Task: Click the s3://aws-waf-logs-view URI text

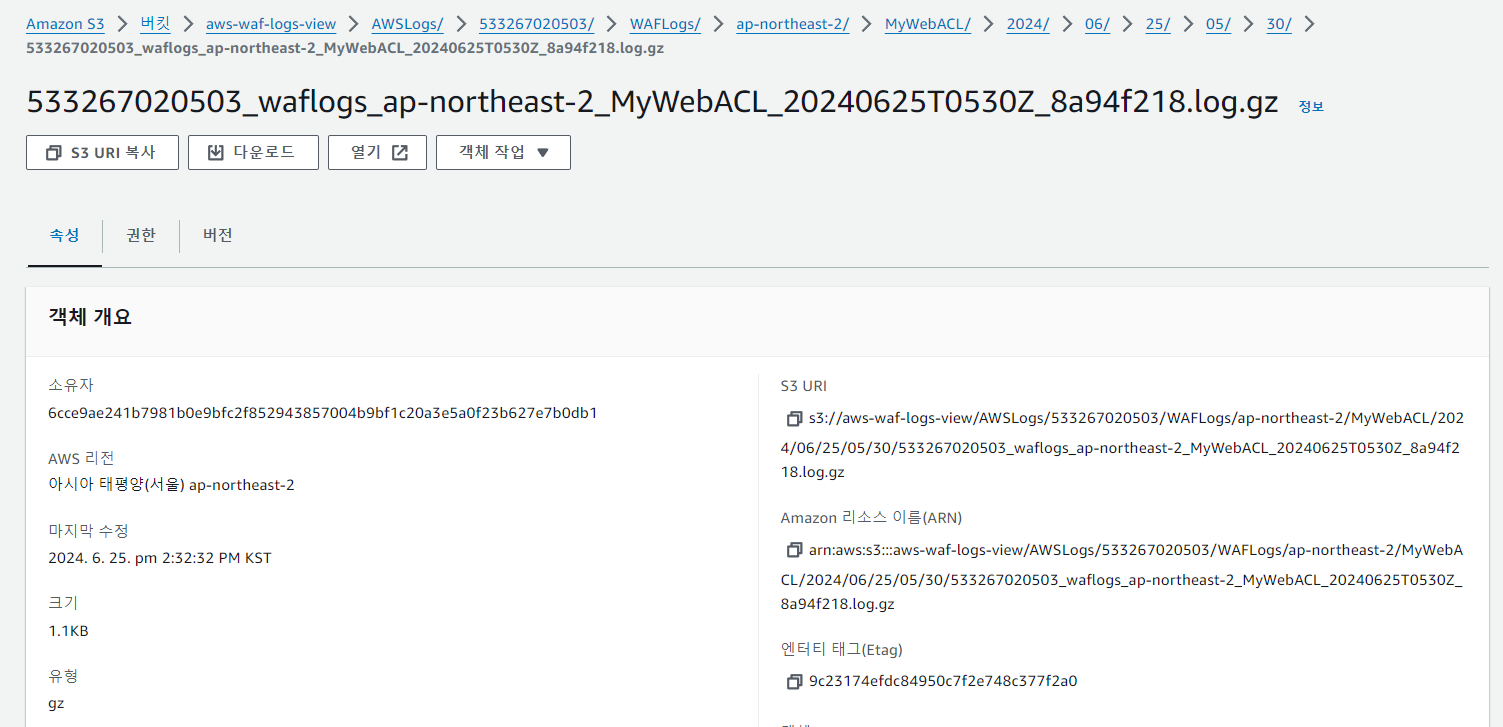Action: (x=1123, y=445)
